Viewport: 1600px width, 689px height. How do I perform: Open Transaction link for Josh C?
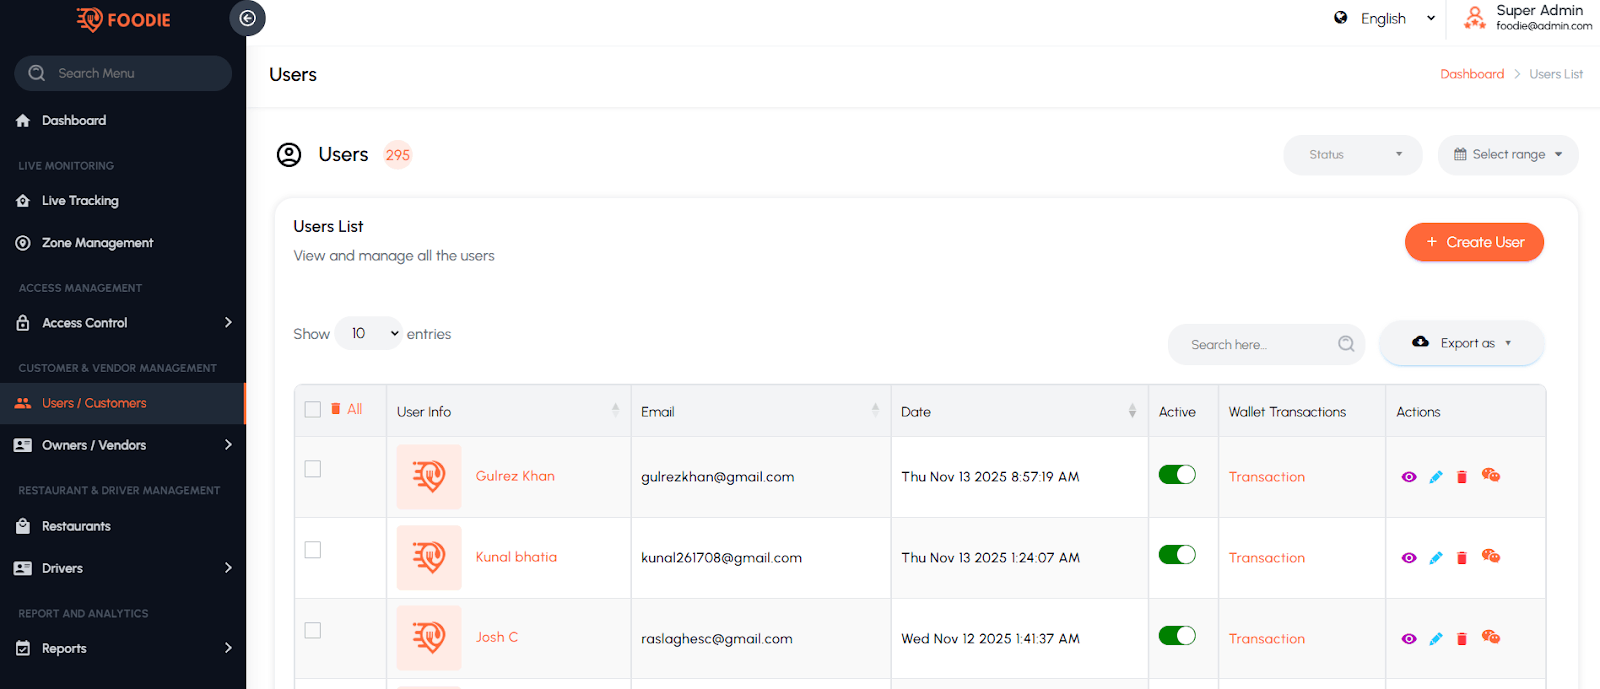coord(1266,639)
